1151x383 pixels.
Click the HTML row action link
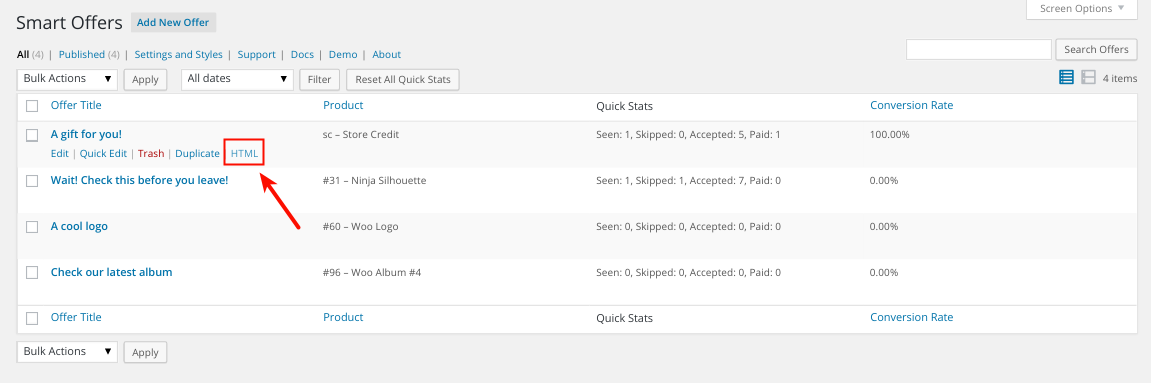coord(244,153)
